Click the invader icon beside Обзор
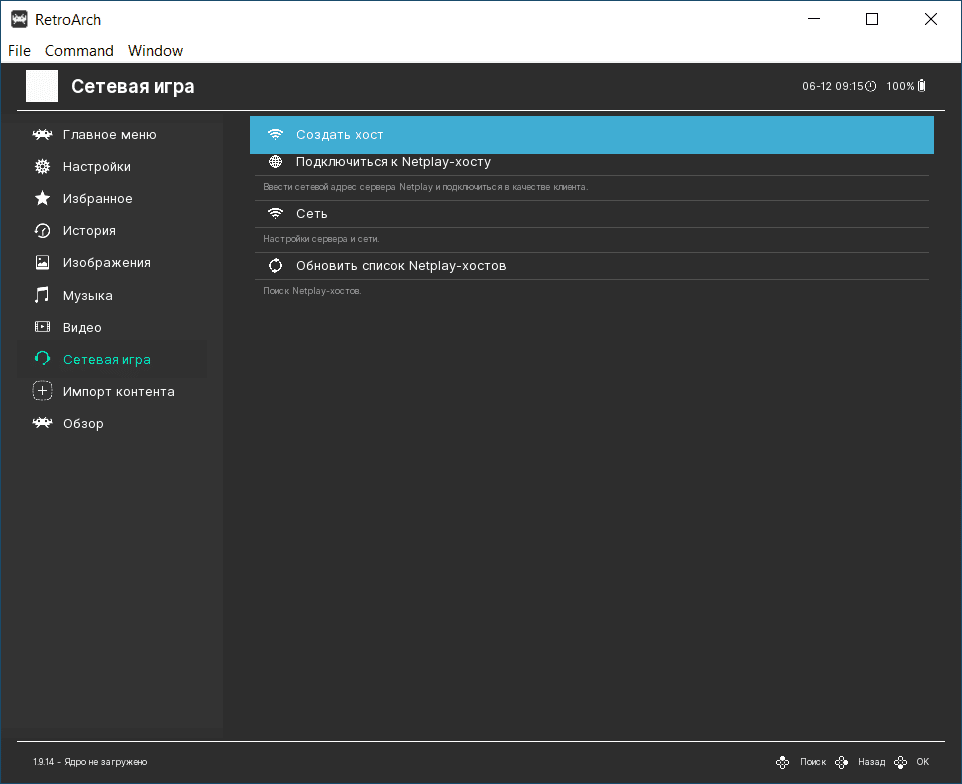Viewport: 962px width, 784px height. pos(42,423)
